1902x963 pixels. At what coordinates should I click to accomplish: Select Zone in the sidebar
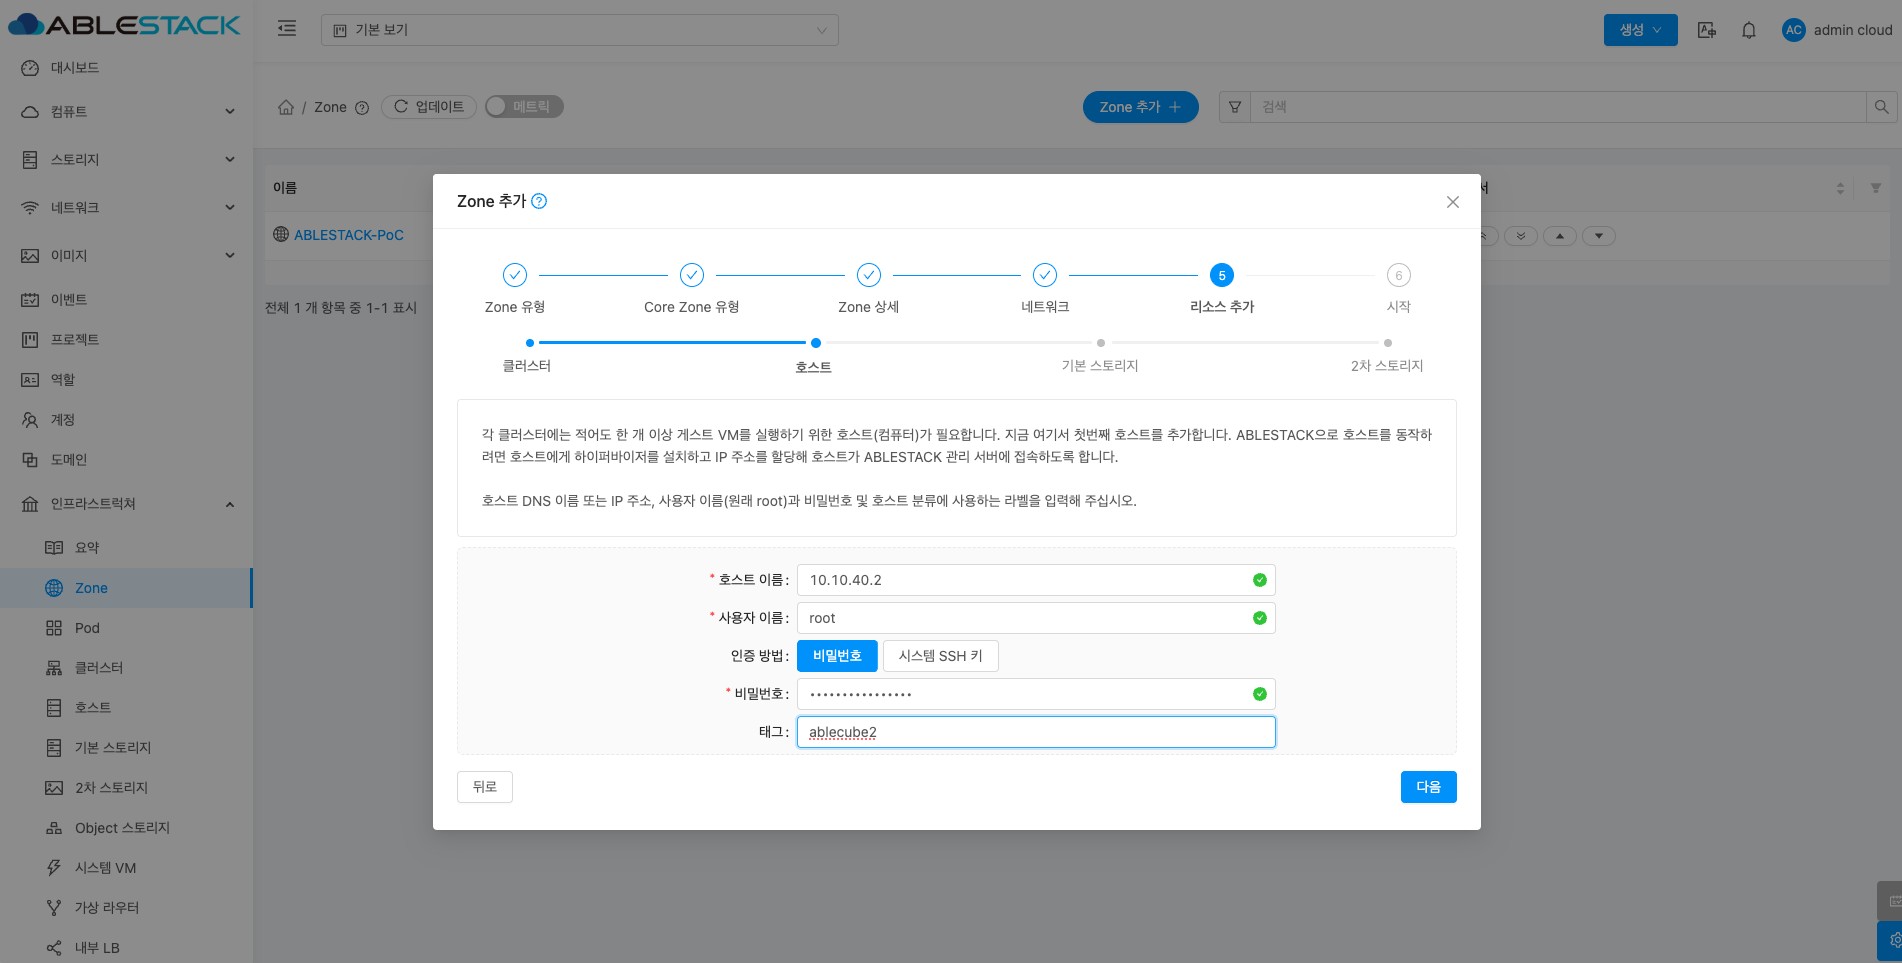pos(126,588)
